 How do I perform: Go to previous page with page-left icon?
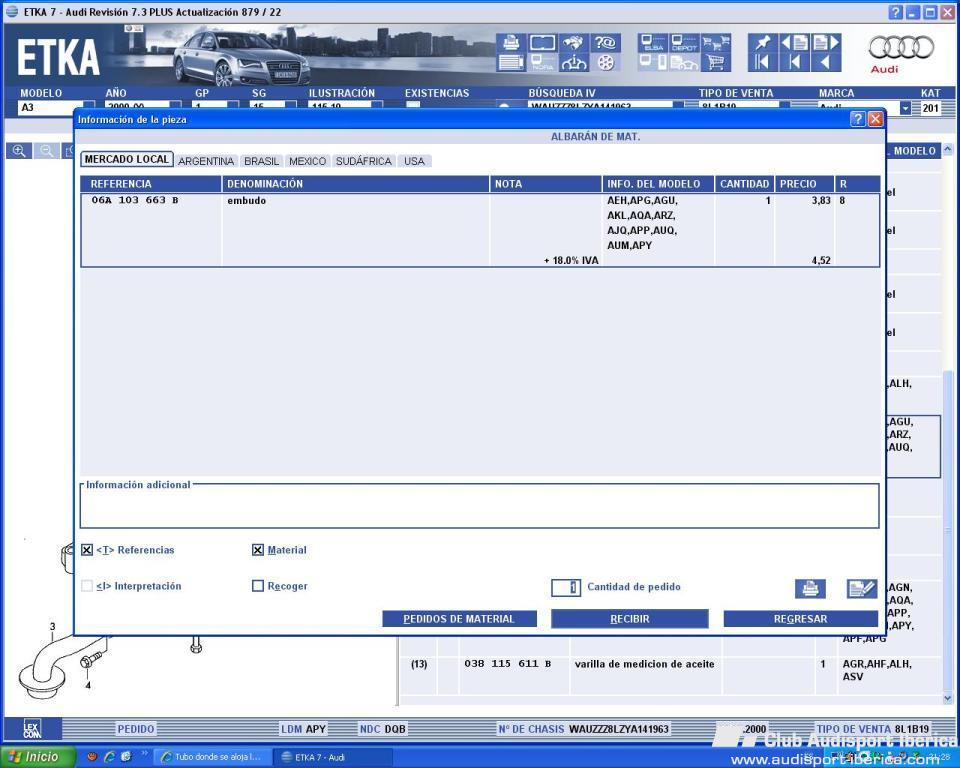794,42
